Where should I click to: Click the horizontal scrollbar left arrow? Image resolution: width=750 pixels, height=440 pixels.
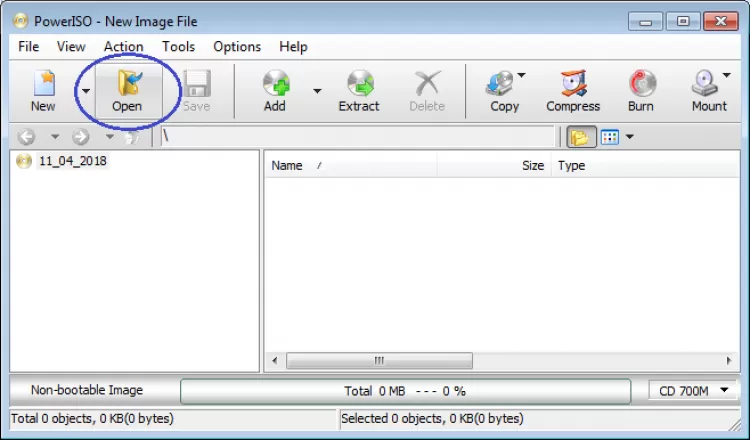tap(275, 361)
